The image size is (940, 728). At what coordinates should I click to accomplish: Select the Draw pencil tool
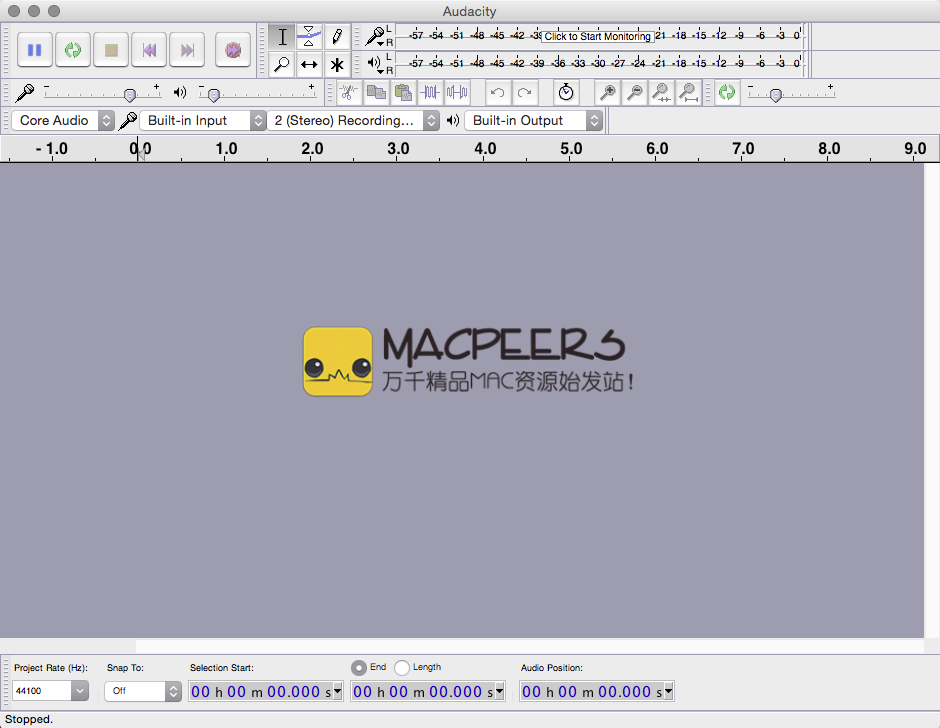(x=337, y=37)
